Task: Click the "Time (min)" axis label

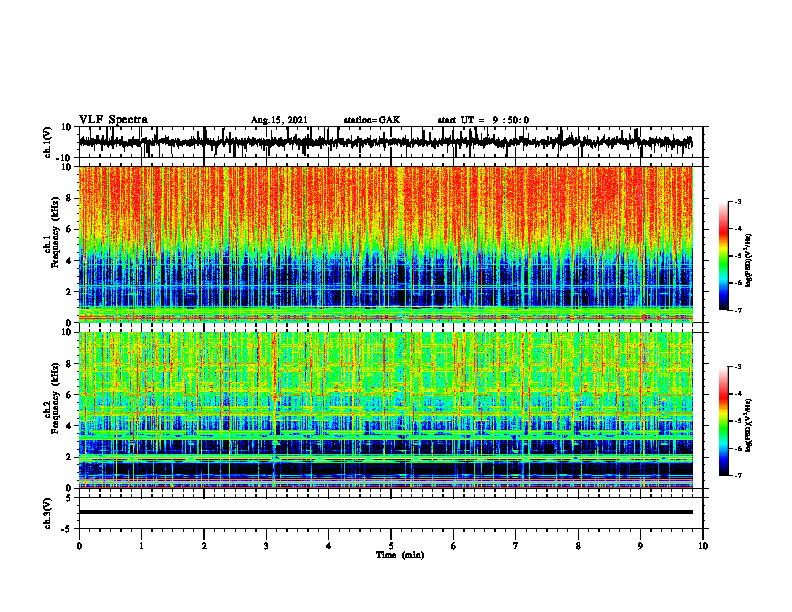Action: (x=400, y=555)
